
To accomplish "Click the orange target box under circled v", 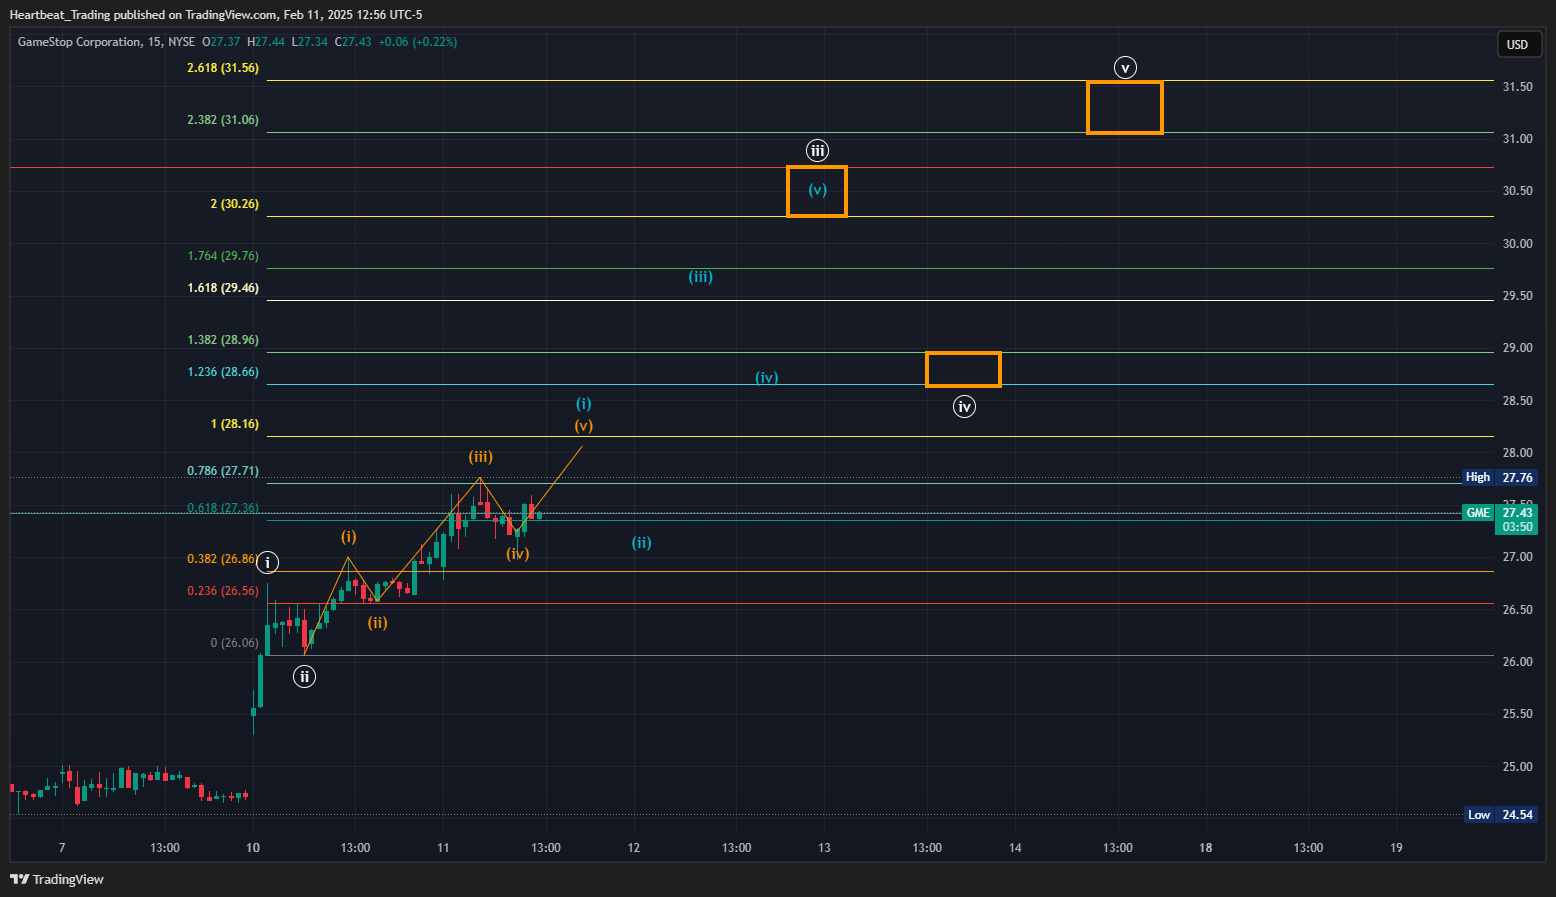I will coord(1125,107).
